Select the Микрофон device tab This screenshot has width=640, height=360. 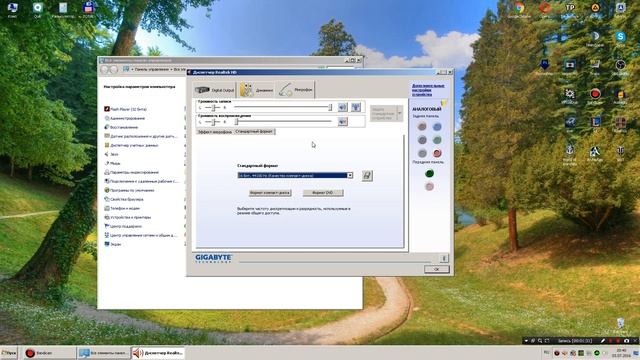(x=296, y=89)
